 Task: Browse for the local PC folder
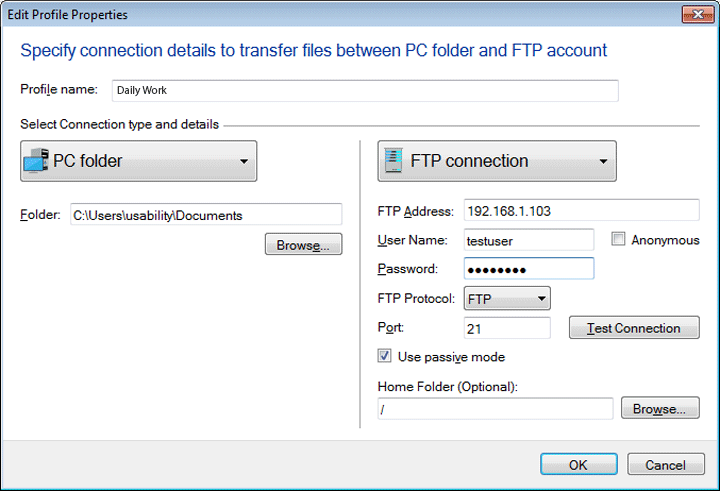point(303,245)
